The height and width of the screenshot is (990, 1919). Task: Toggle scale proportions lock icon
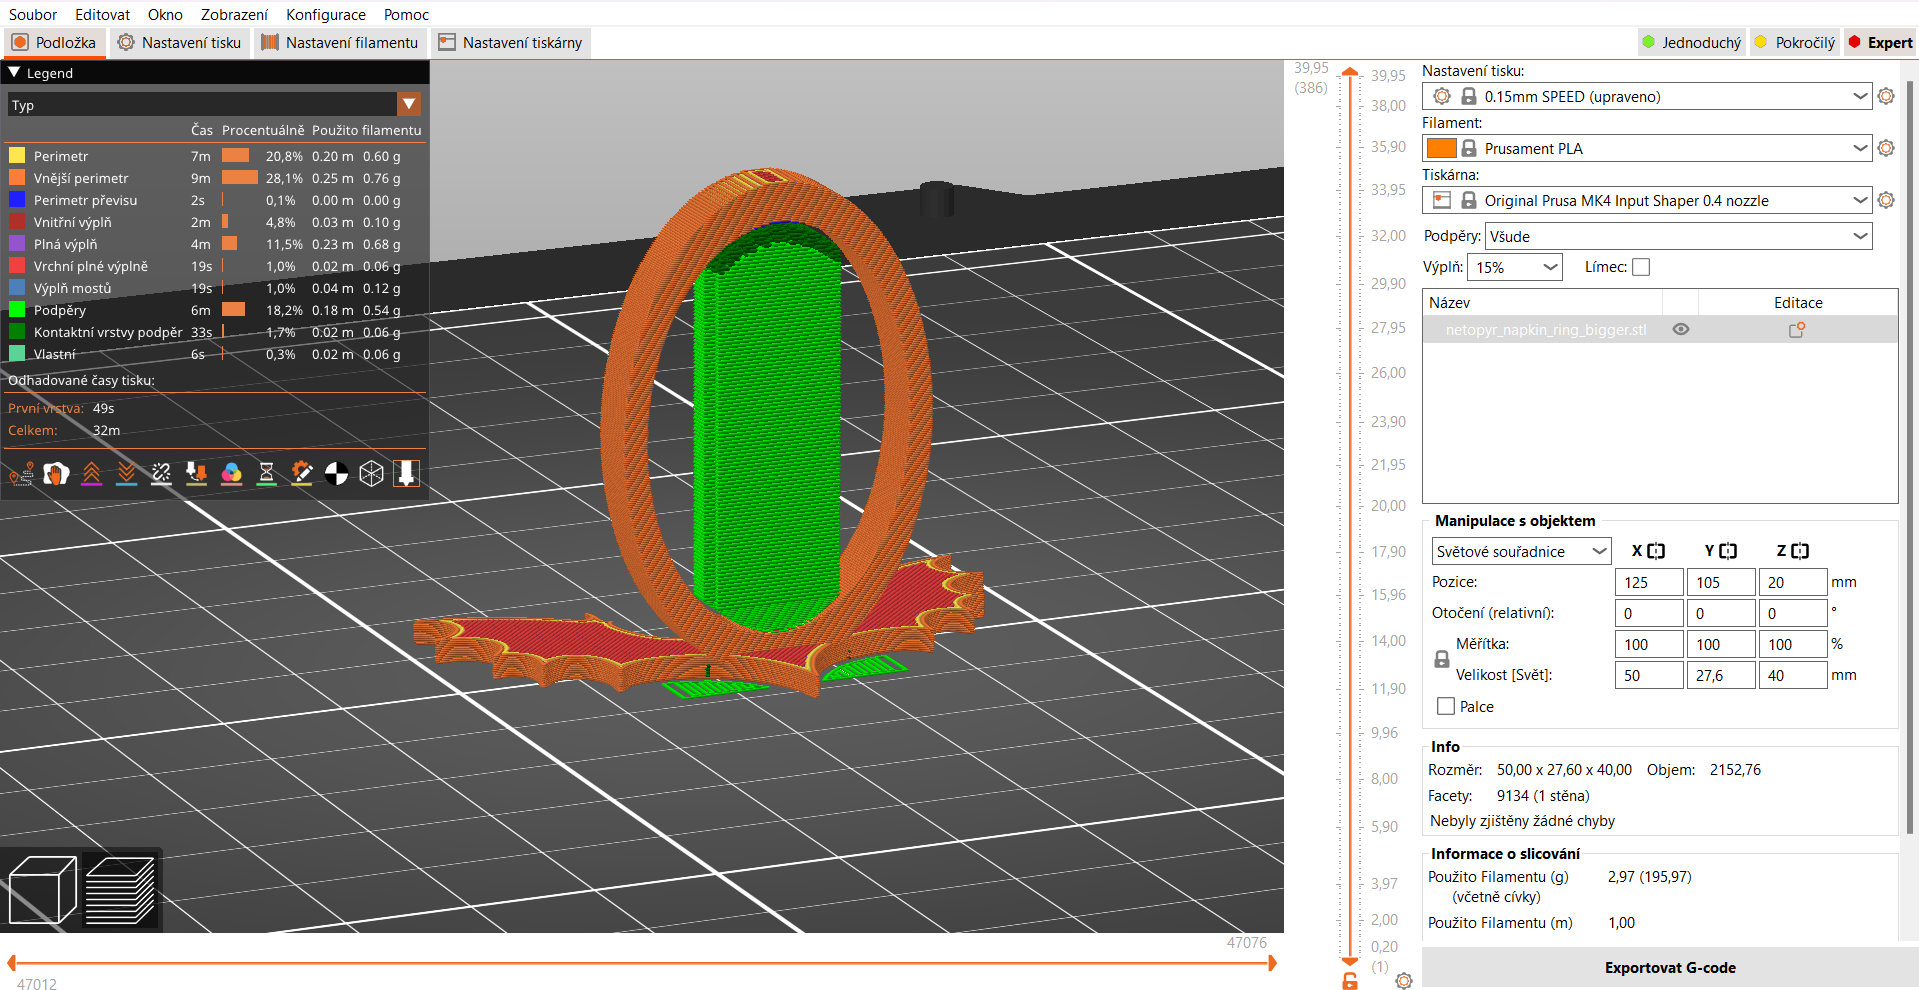(1441, 660)
